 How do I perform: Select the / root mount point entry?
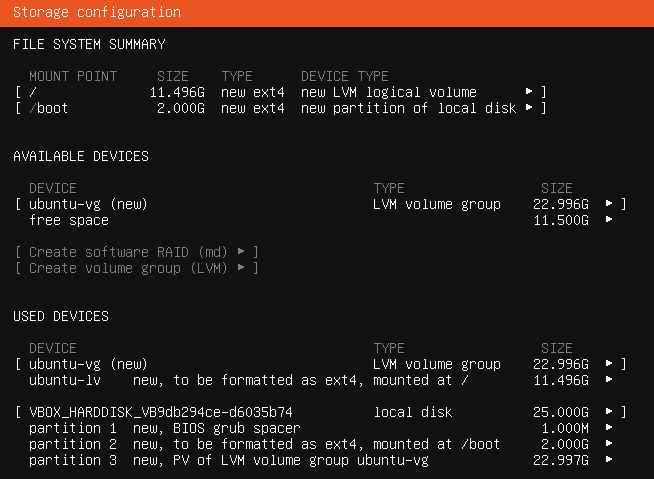click(281, 92)
